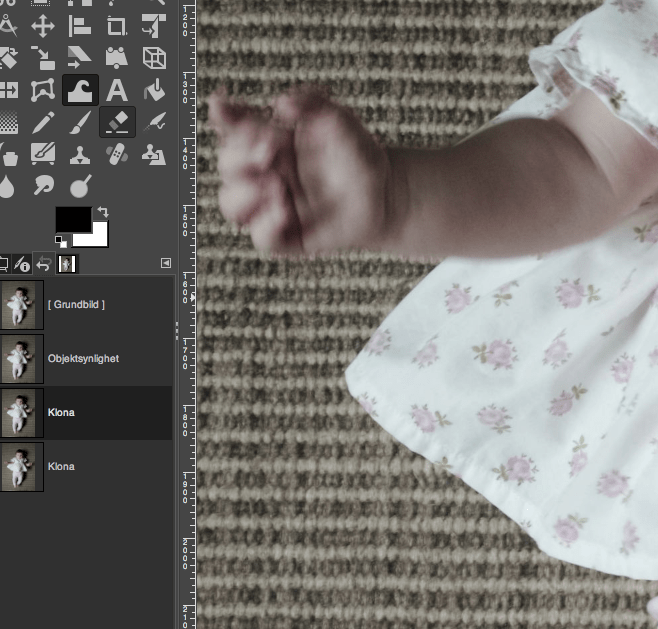
Task: Select the Dodge/Burn tool
Action: click(80, 186)
